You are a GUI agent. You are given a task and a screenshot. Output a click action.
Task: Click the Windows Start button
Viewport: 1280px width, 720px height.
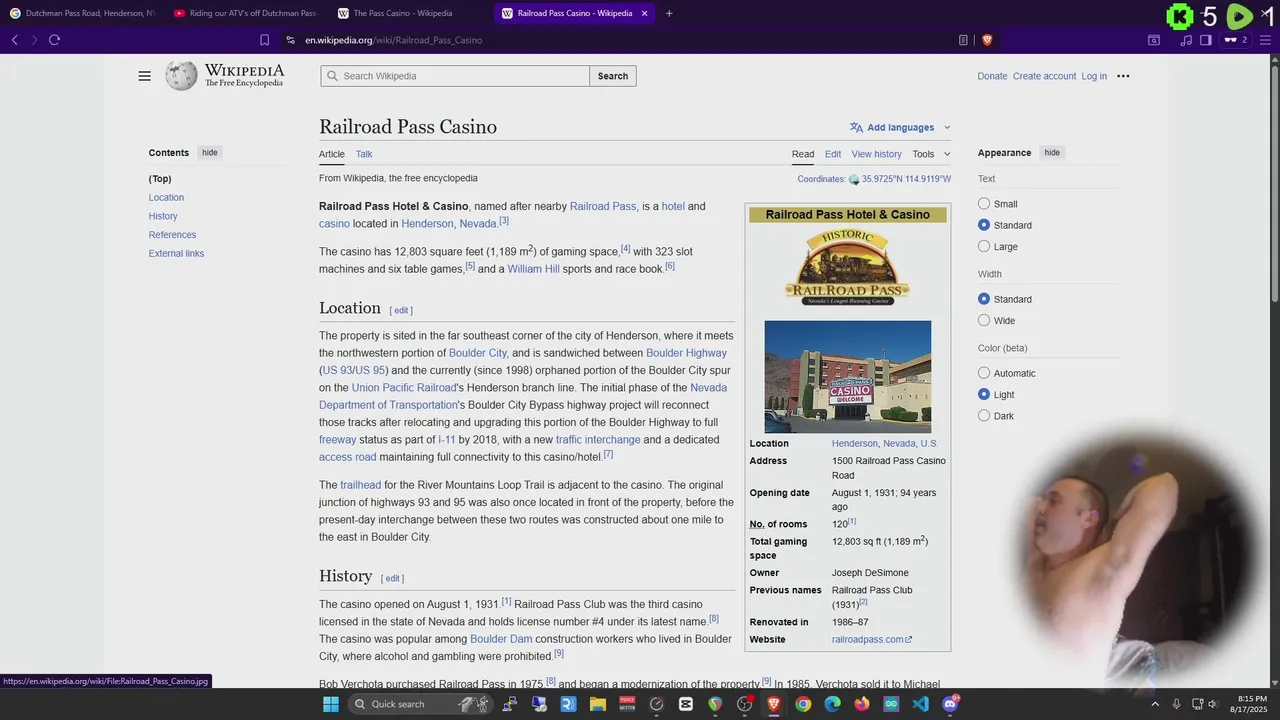331,704
